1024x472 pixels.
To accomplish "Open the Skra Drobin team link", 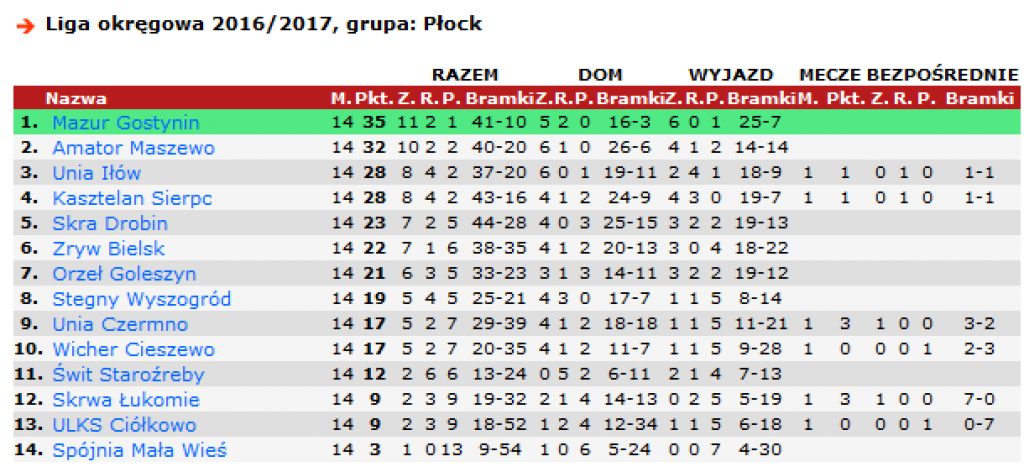I will point(110,223).
